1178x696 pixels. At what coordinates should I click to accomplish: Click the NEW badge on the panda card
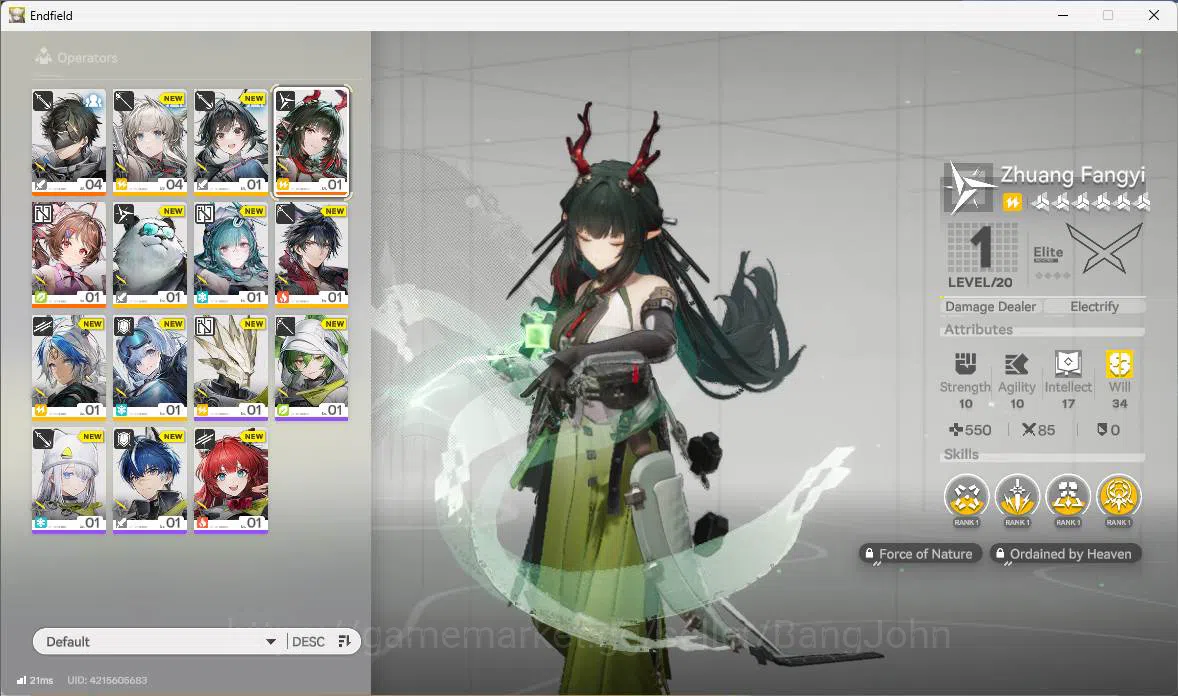(x=173, y=211)
